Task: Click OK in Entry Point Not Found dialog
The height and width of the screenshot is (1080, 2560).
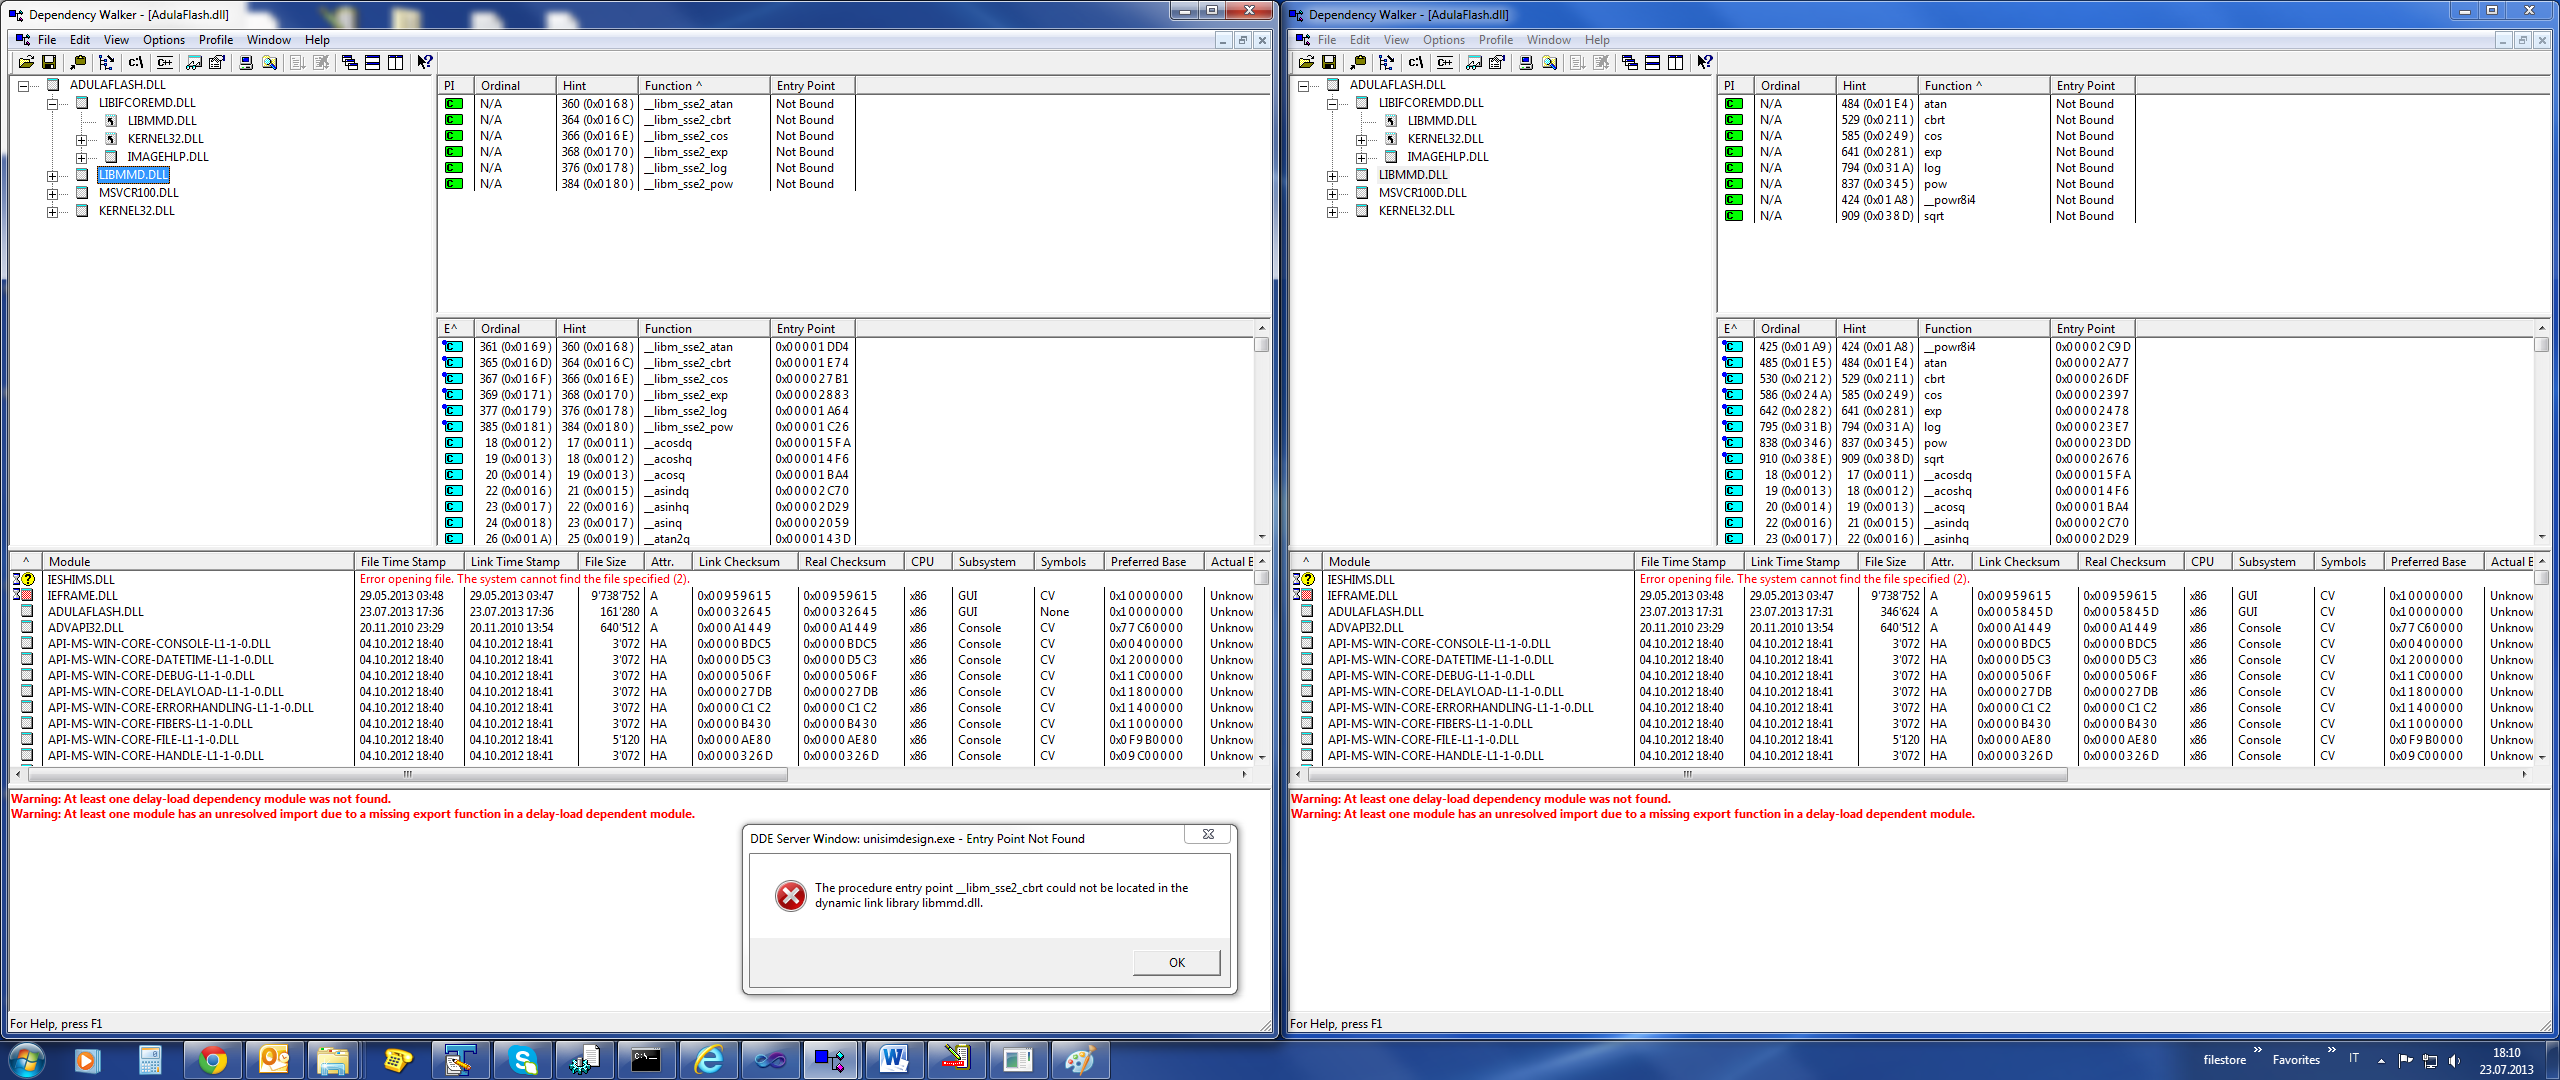Action: tap(1176, 962)
